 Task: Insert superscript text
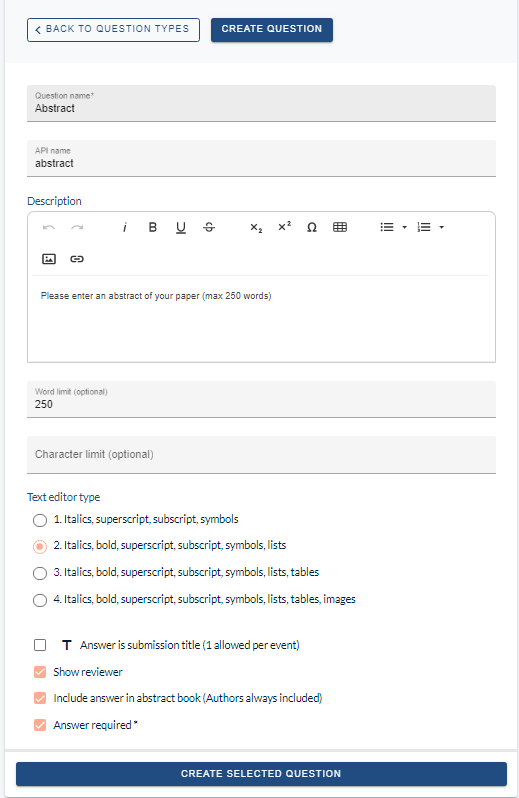[284, 227]
